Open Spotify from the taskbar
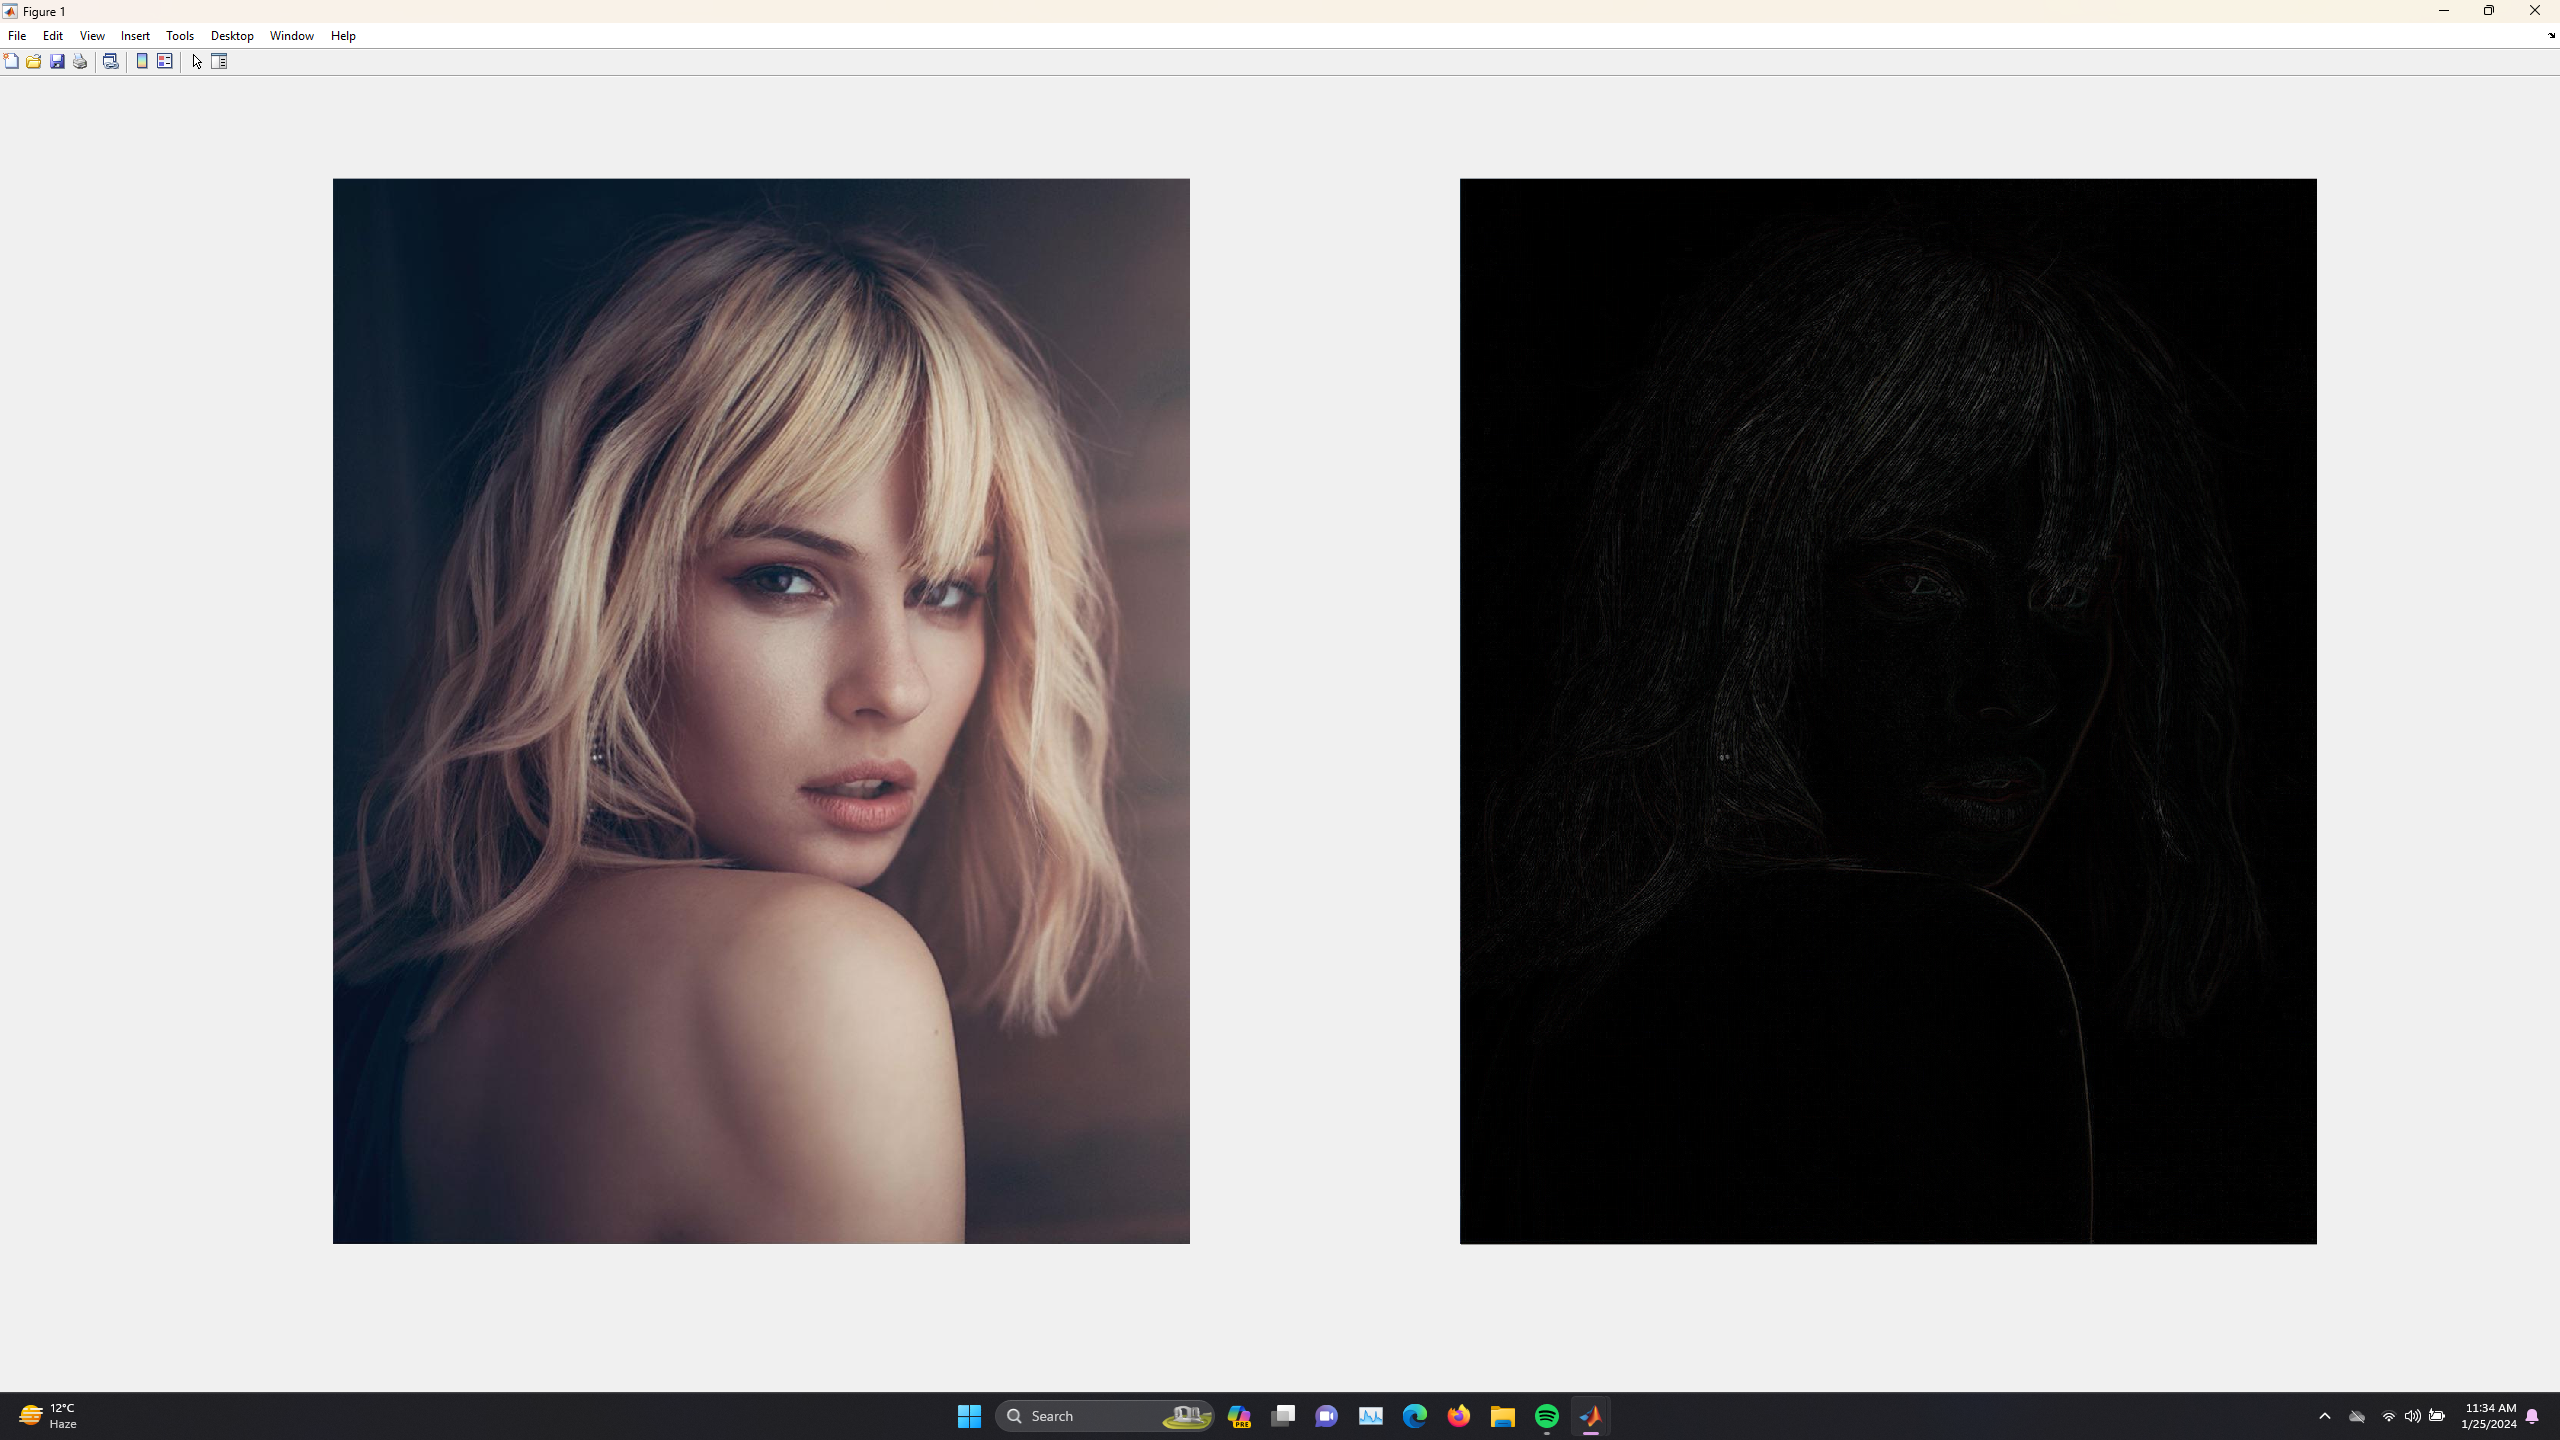The image size is (2560, 1440). [x=1547, y=1416]
